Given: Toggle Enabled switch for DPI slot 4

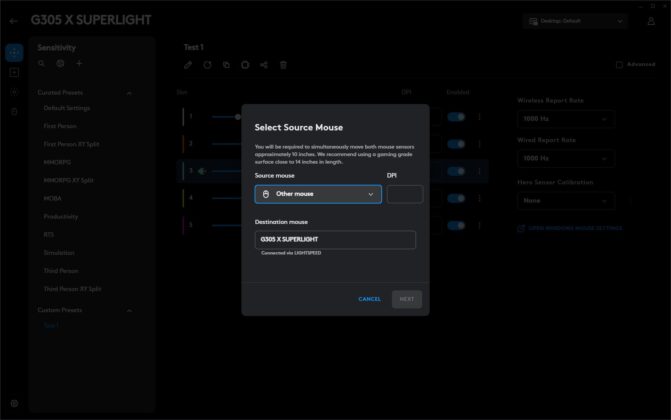Looking at the screenshot, I should [x=456, y=198].
